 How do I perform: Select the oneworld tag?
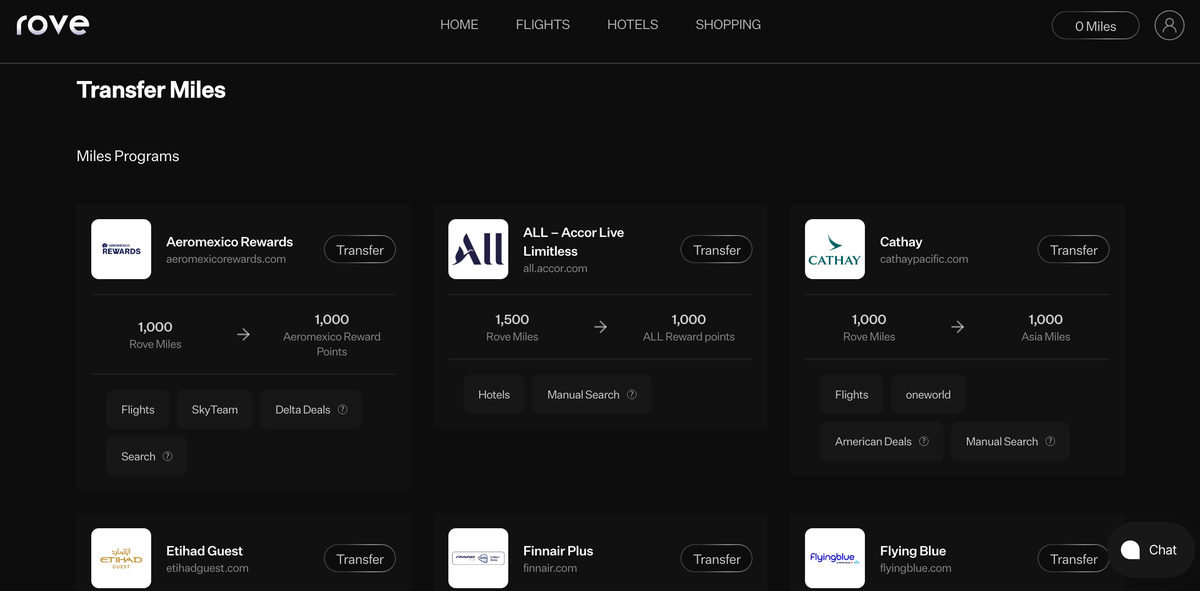pos(928,394)
